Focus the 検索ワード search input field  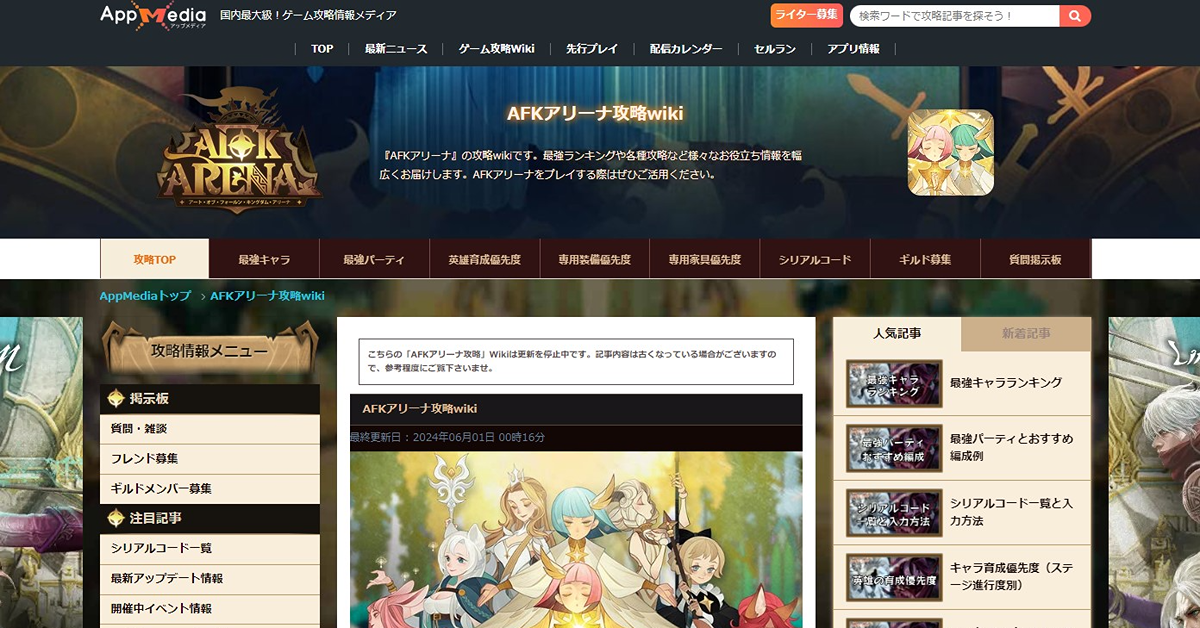(x=954, y=16)
